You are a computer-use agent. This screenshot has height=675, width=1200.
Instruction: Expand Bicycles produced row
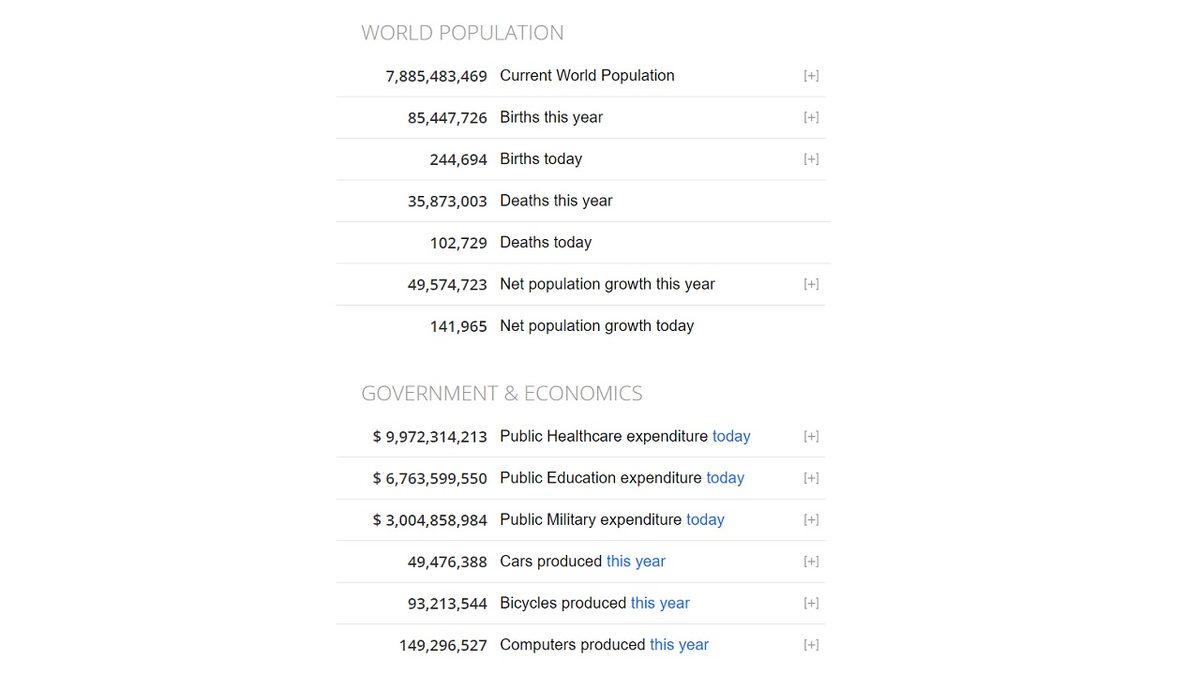point(811,603)
